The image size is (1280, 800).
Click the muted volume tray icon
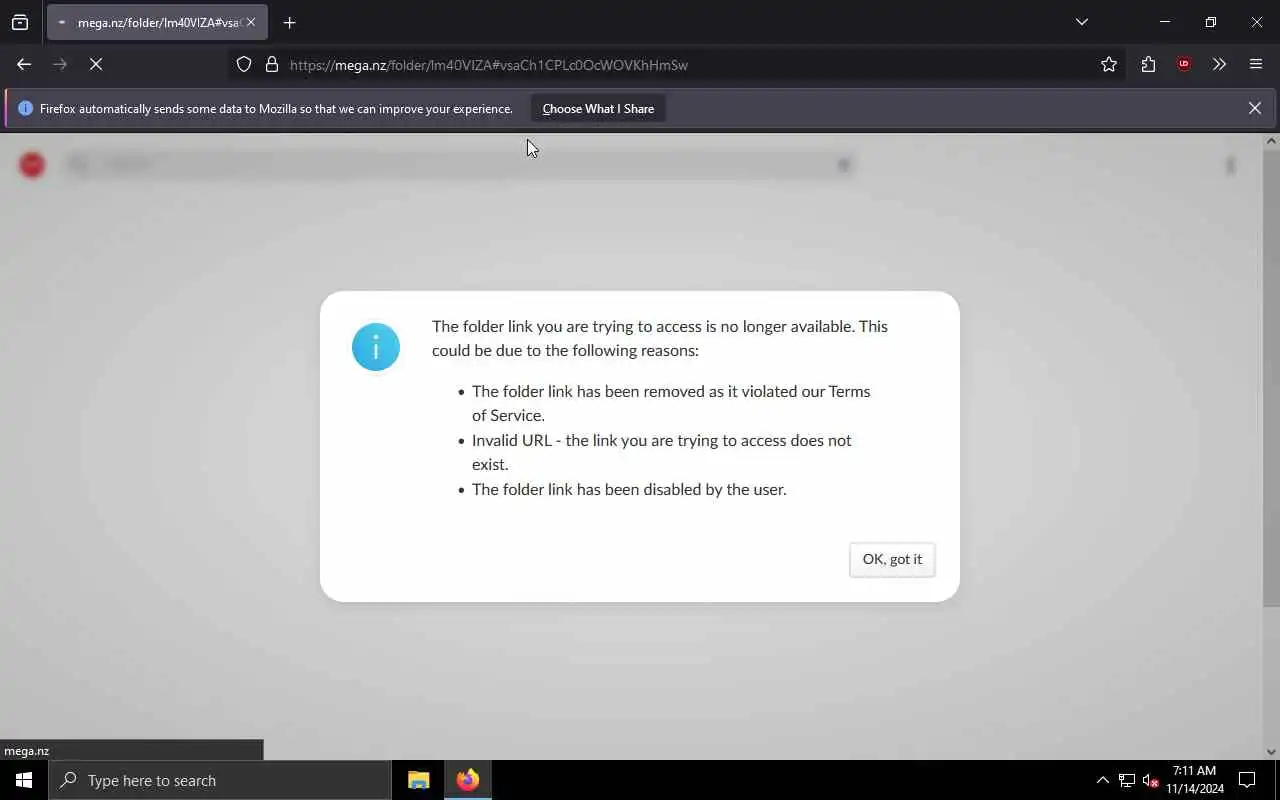click(1150, 780)
